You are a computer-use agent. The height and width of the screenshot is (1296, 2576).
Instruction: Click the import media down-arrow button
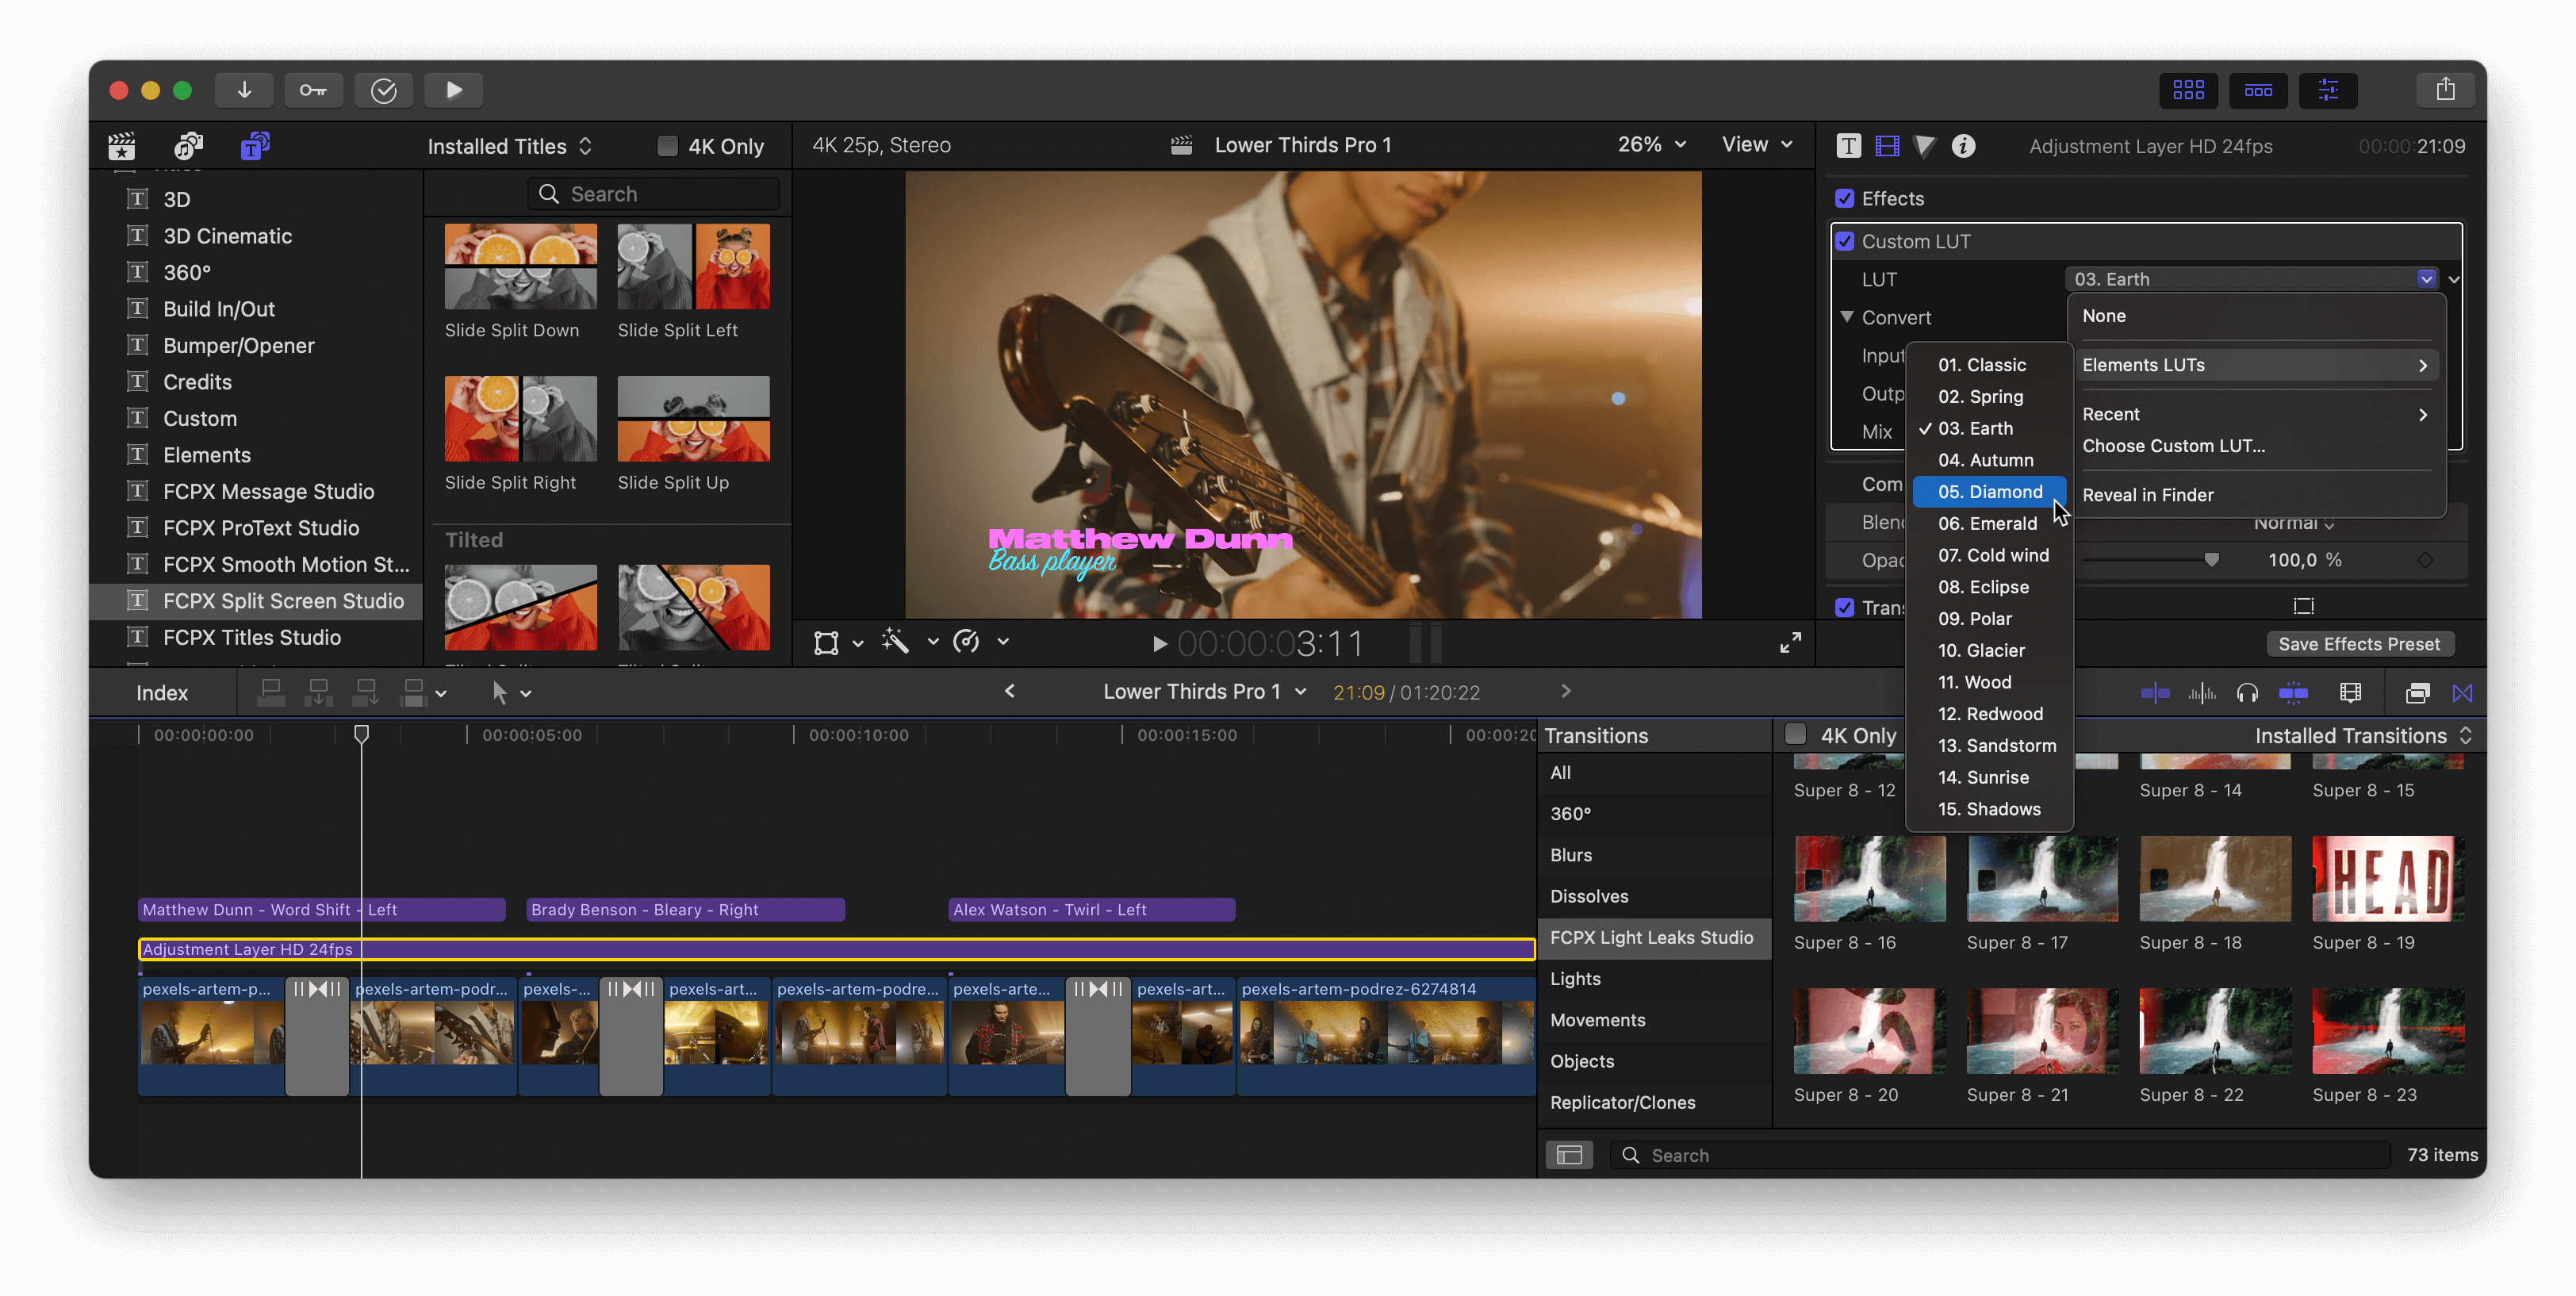pyautogui.click(x=244, y=90)
